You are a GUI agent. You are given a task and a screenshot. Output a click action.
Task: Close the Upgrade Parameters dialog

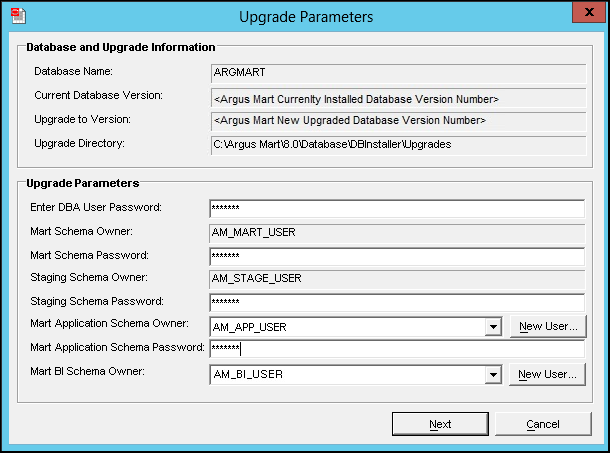tap(589, 12)
